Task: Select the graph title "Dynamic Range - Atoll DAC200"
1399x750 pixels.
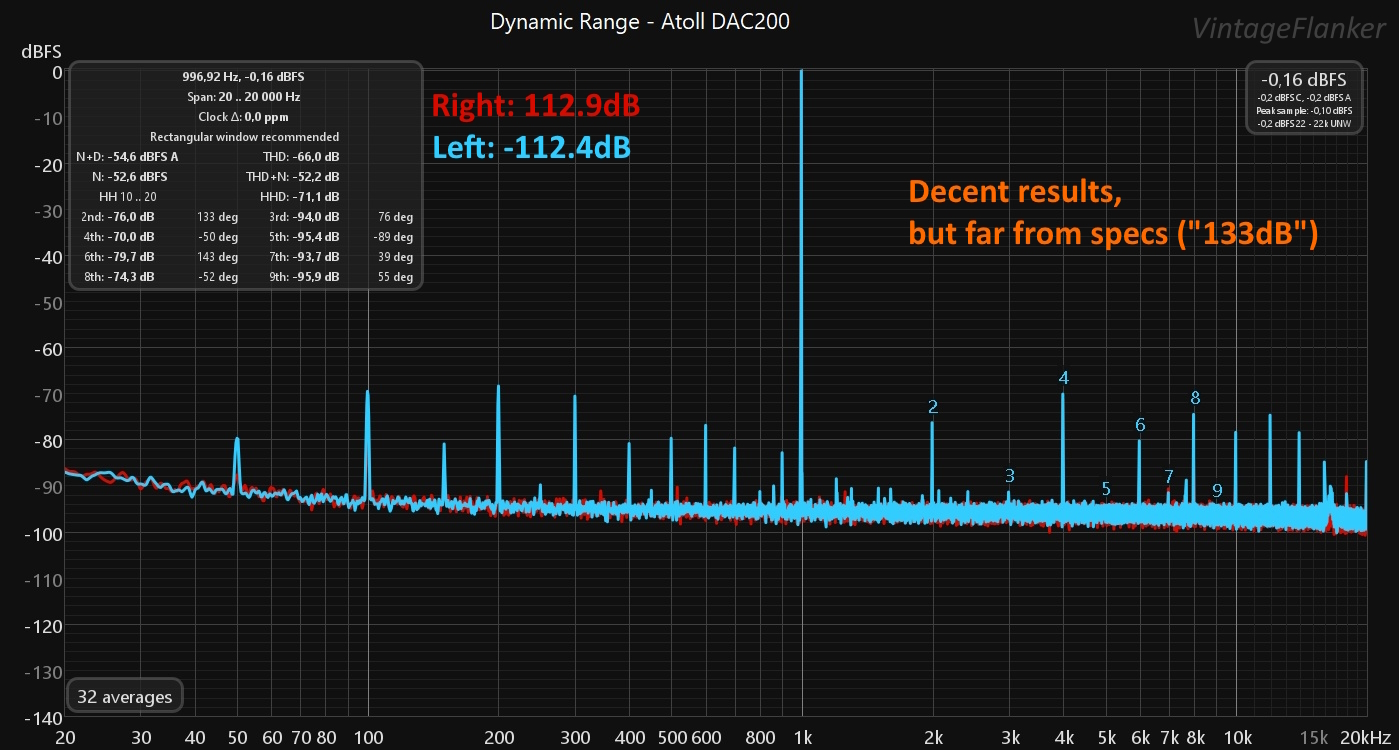Action: coord(640,21)
